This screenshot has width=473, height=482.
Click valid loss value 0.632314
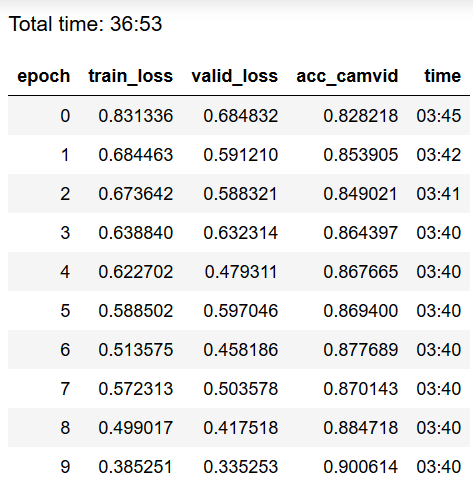241,233
